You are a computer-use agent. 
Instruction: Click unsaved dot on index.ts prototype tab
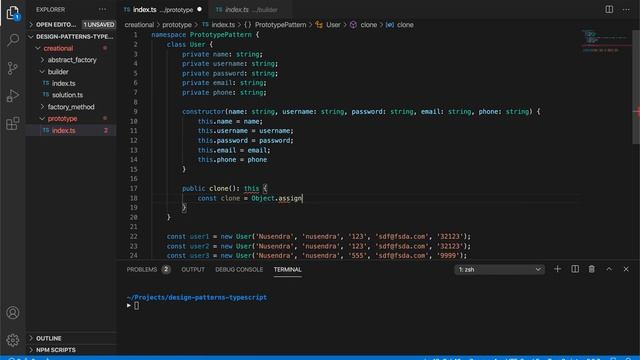[199, 9]
